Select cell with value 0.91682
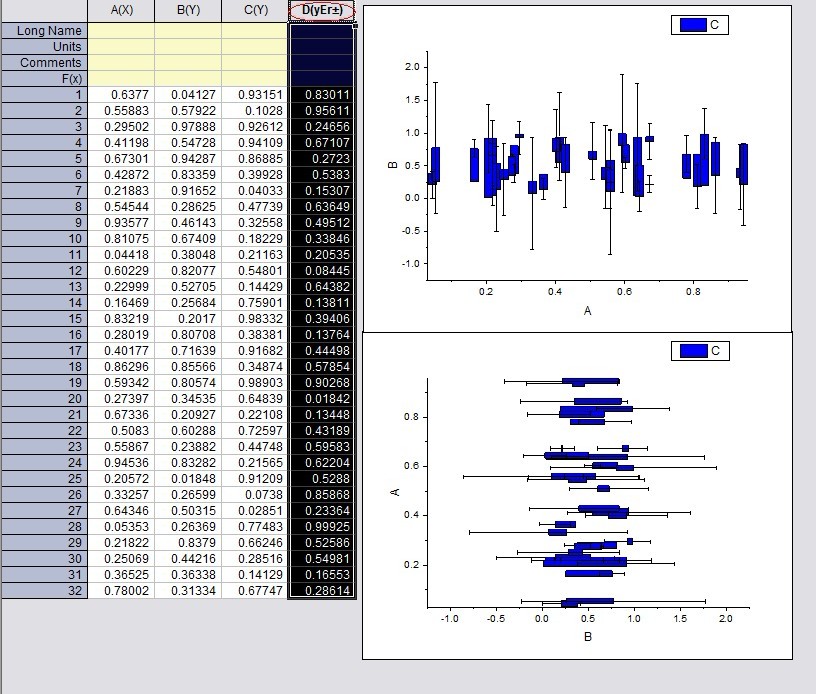The height and width of the screenshot is (694, 816). (255, 351)
